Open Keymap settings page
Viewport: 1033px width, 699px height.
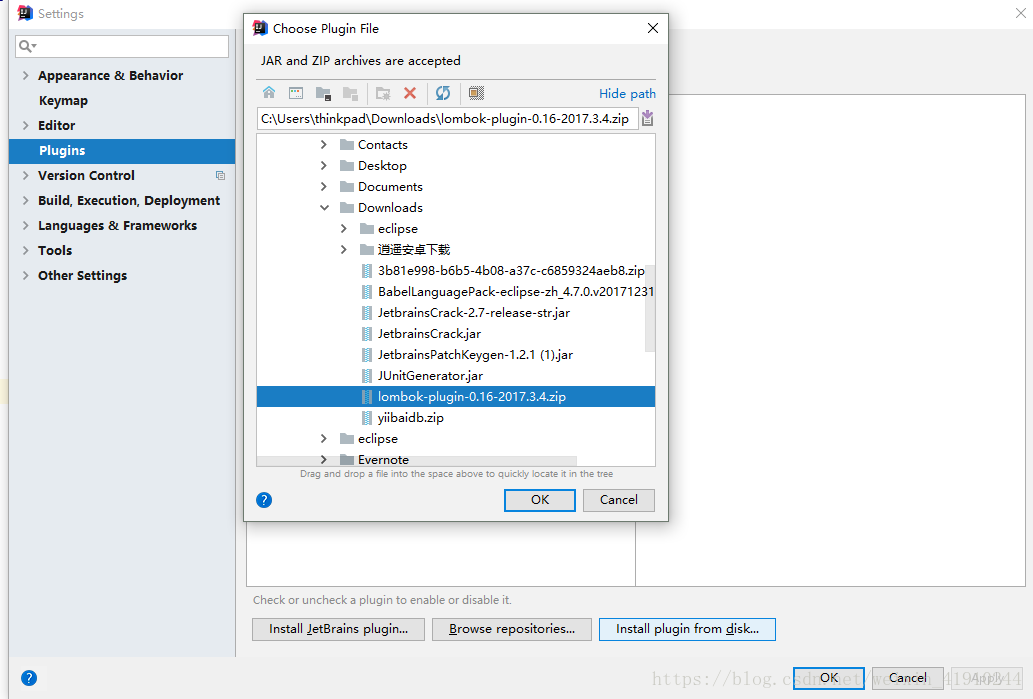pyautogui.click(x=63, y=100)
